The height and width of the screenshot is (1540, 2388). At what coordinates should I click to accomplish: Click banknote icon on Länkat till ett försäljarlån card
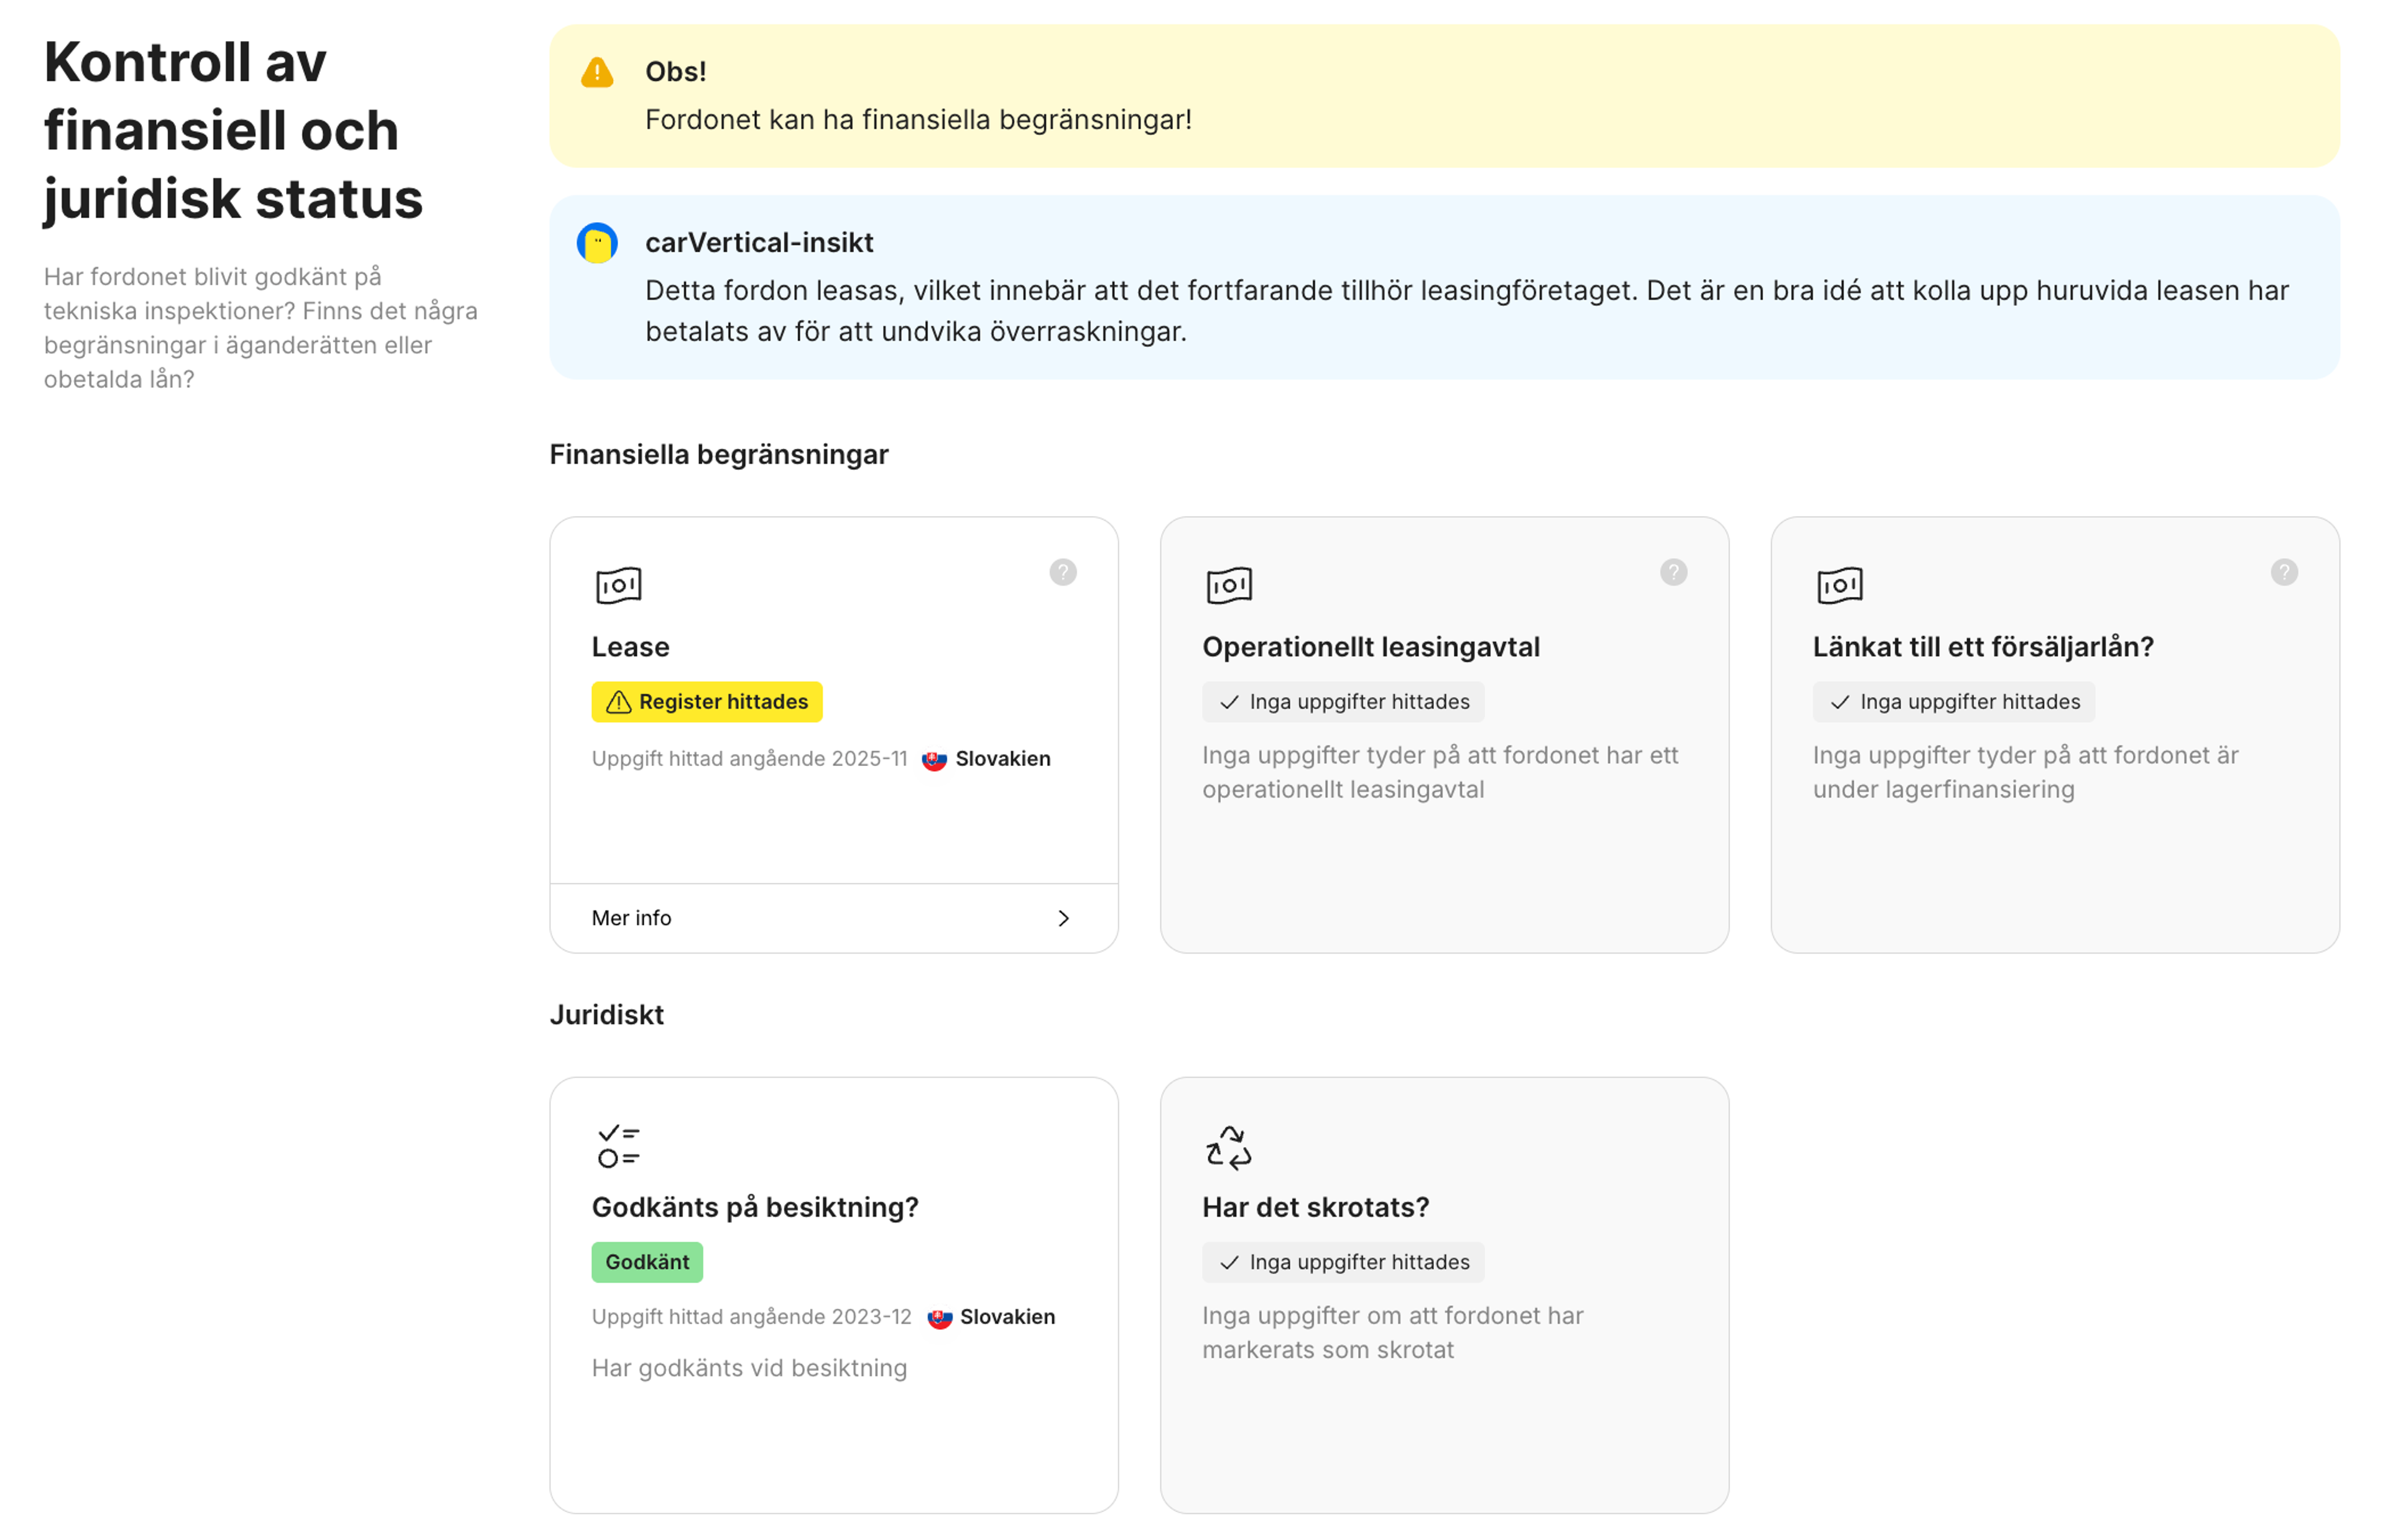(x=1840, y=585)
